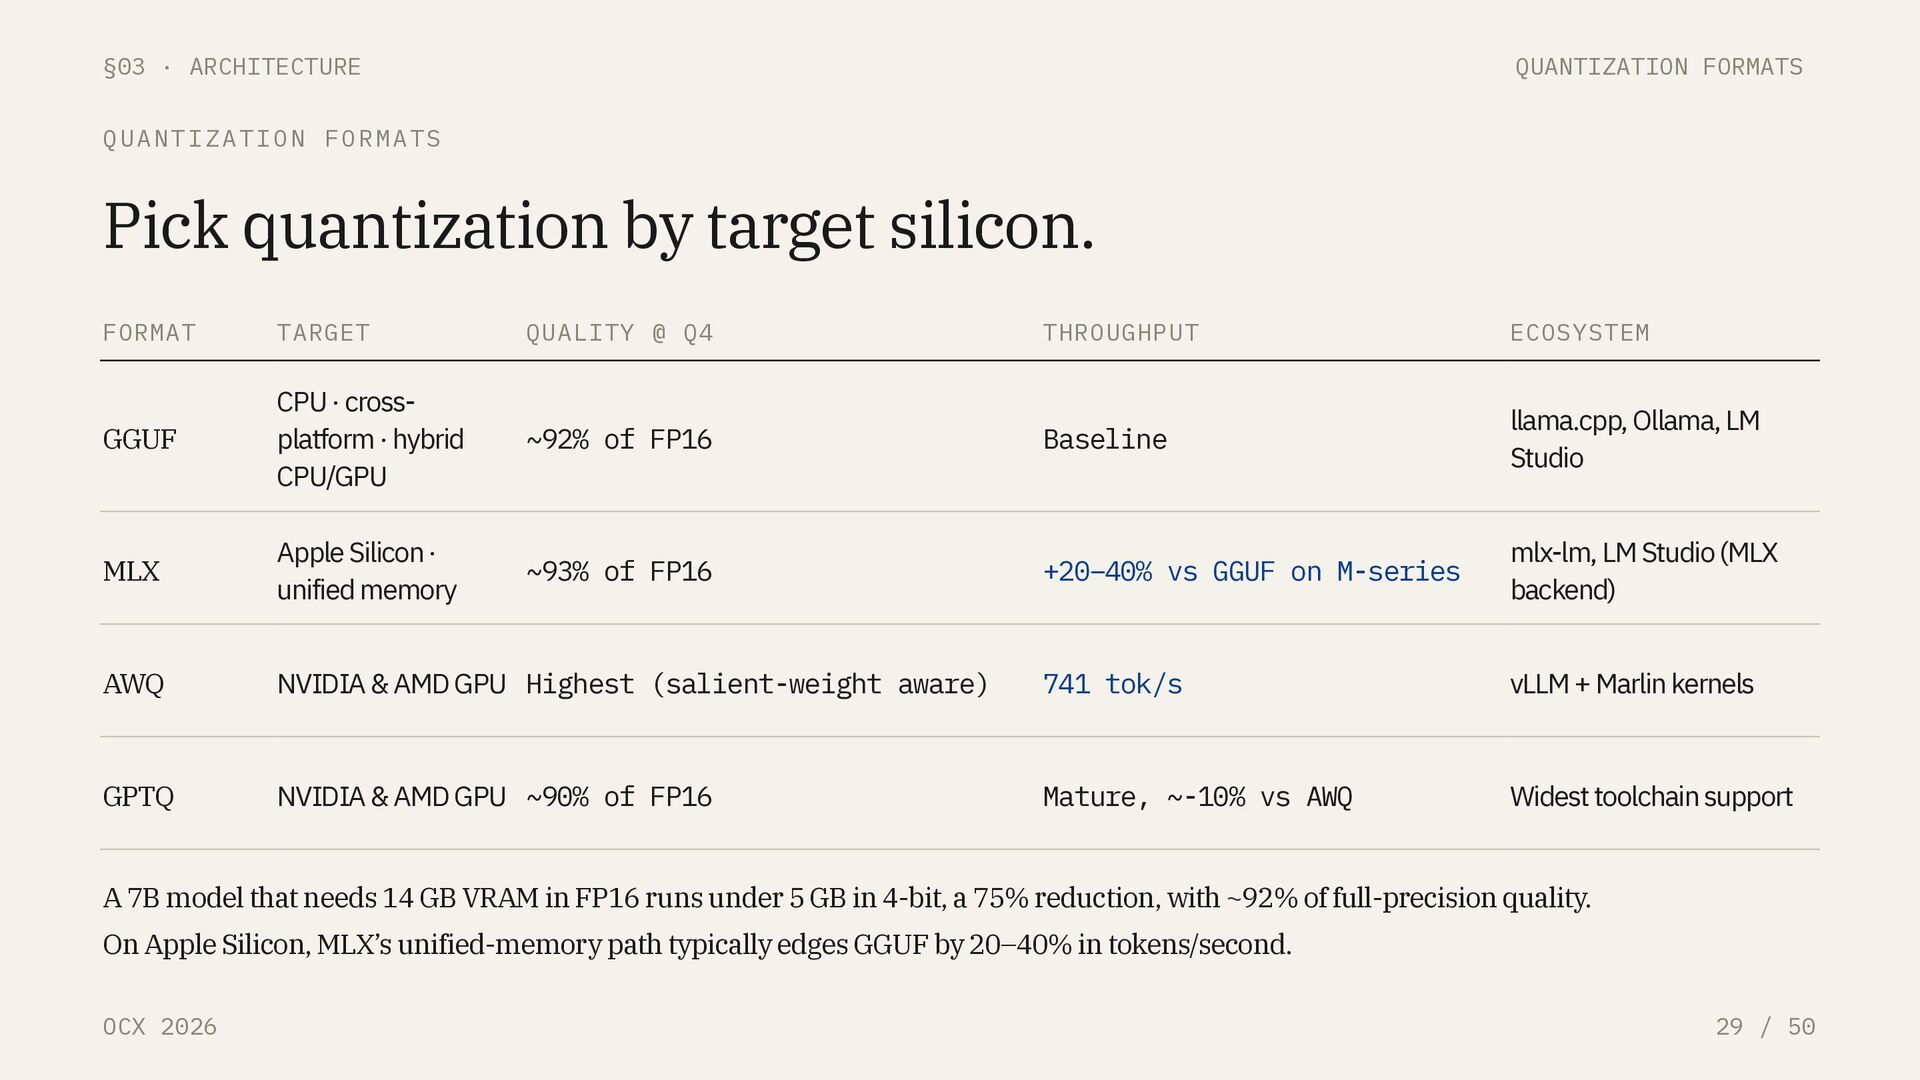Click the GPTQ format row label
This screenshot has width=1920, height=1080.
coord(138,797)
